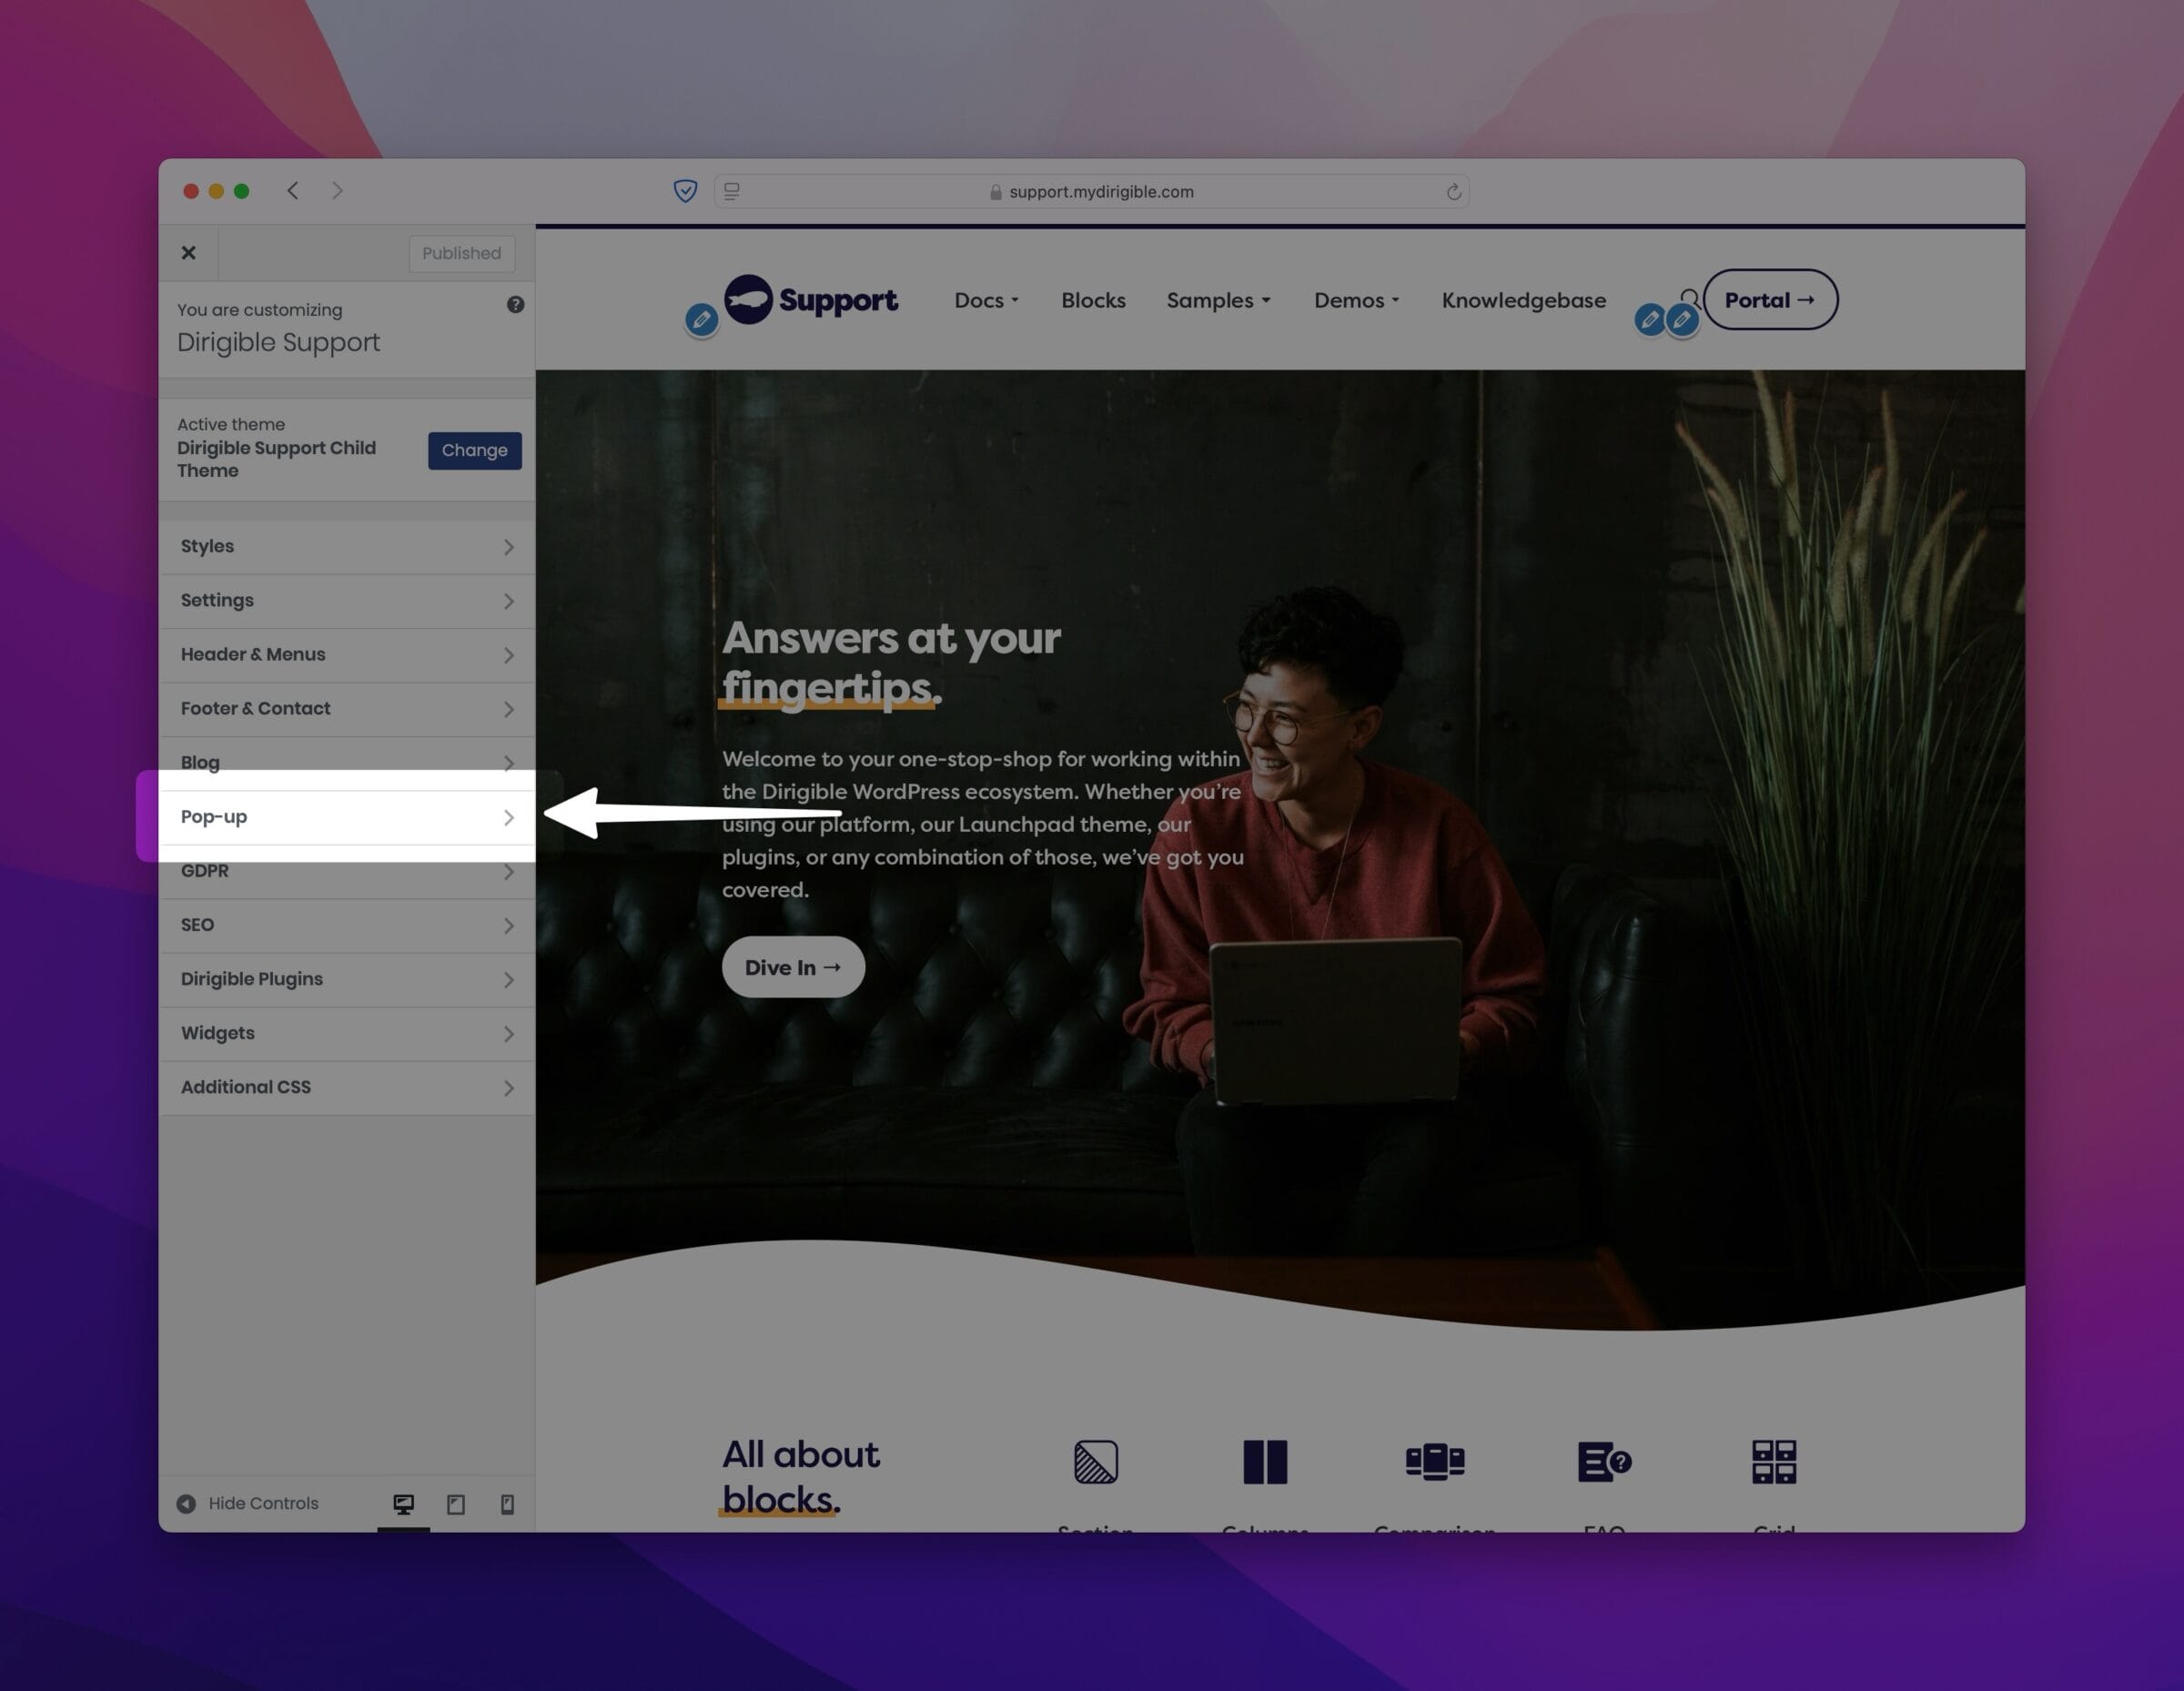Switch to mobile preview mode
Viewport: 2184px width, 1691px height.
[508, 1504]
